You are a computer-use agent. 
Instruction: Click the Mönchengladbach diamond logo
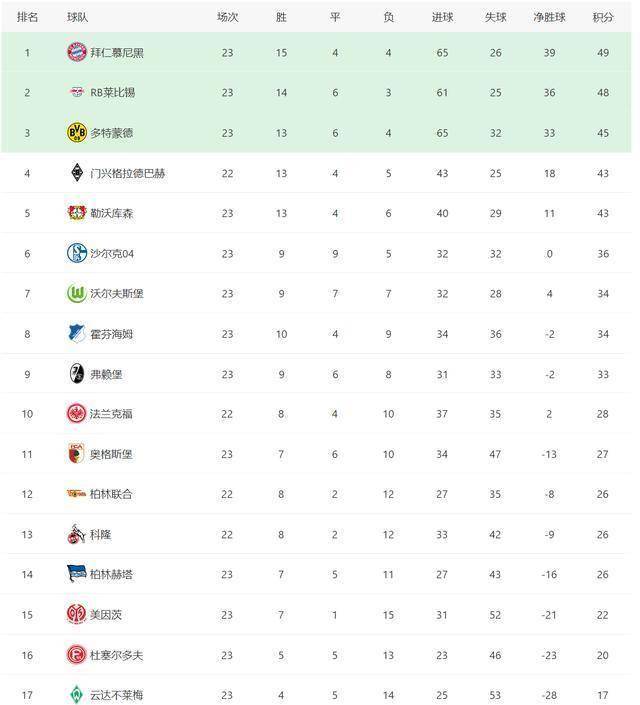[77, 173]
